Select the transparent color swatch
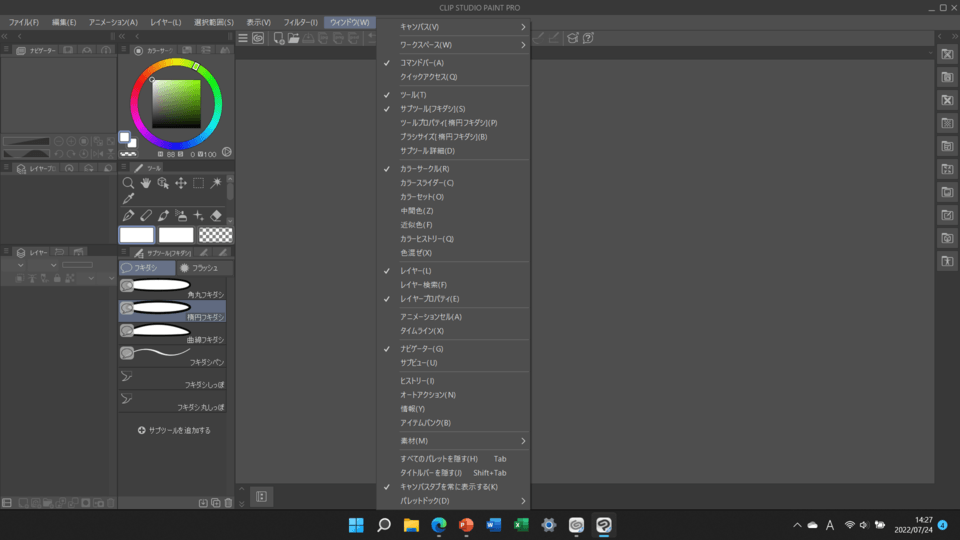The height and width of the screenshot is (540, 960). click(x=216, y=235)
